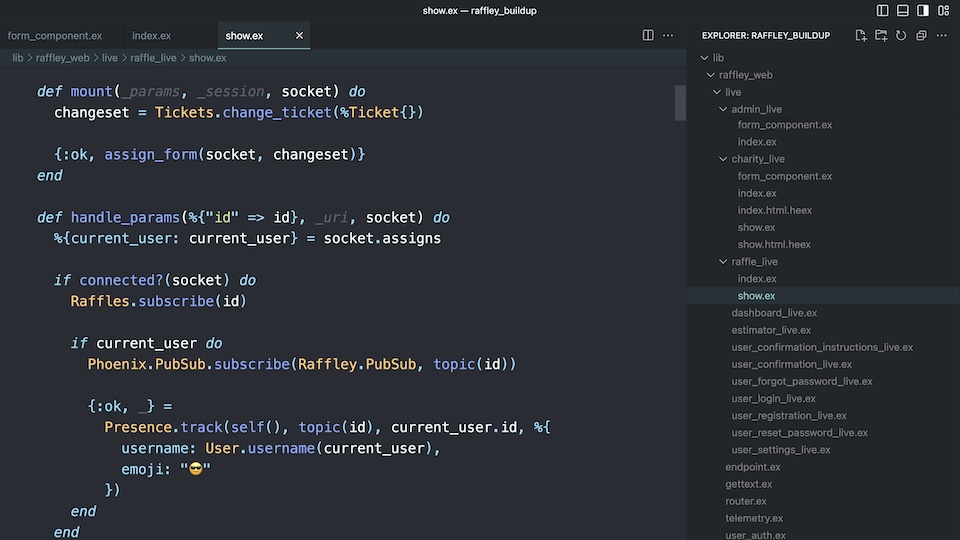Click the 'emoji:' line in code
The image size is (960, 540).
pyautogui.click(x=165, y=469)
